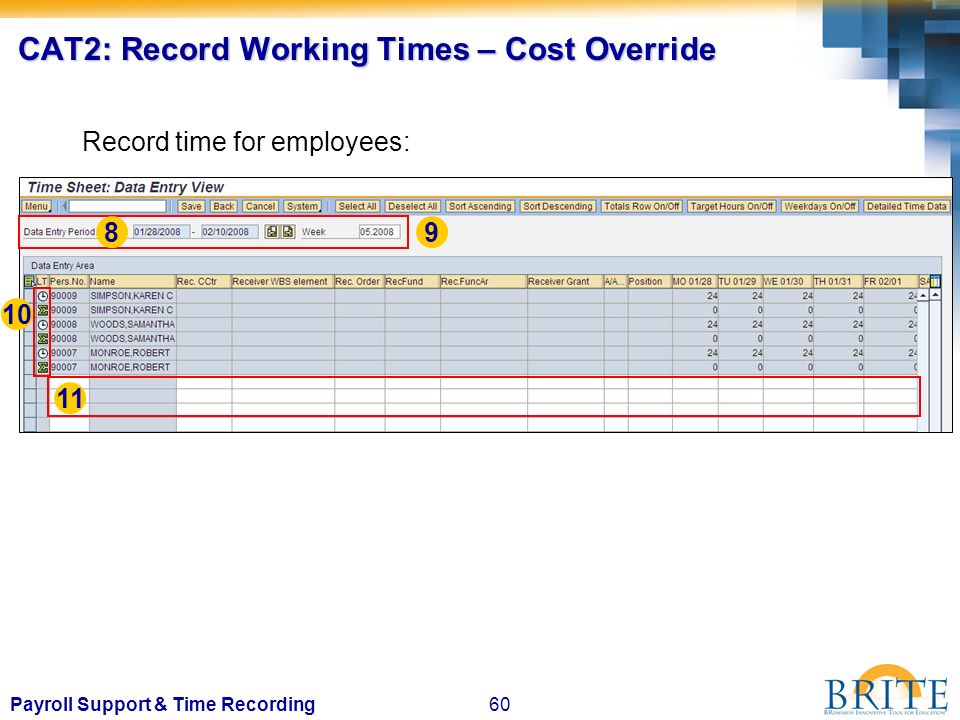Click TH 01/31 hours for first MONROE row
This screenshot has width=960, height=720.
(x=838, y=353)
